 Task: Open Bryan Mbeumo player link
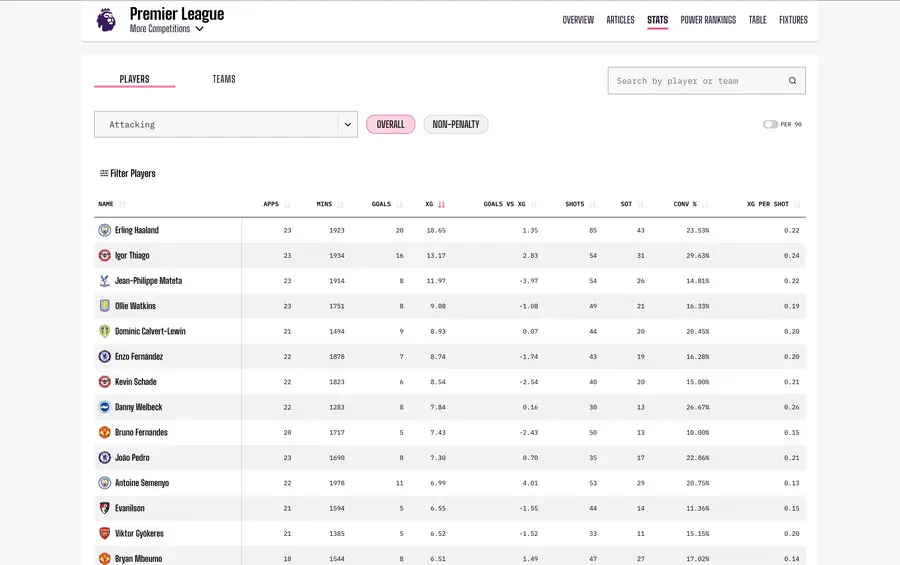coord(138,559)
